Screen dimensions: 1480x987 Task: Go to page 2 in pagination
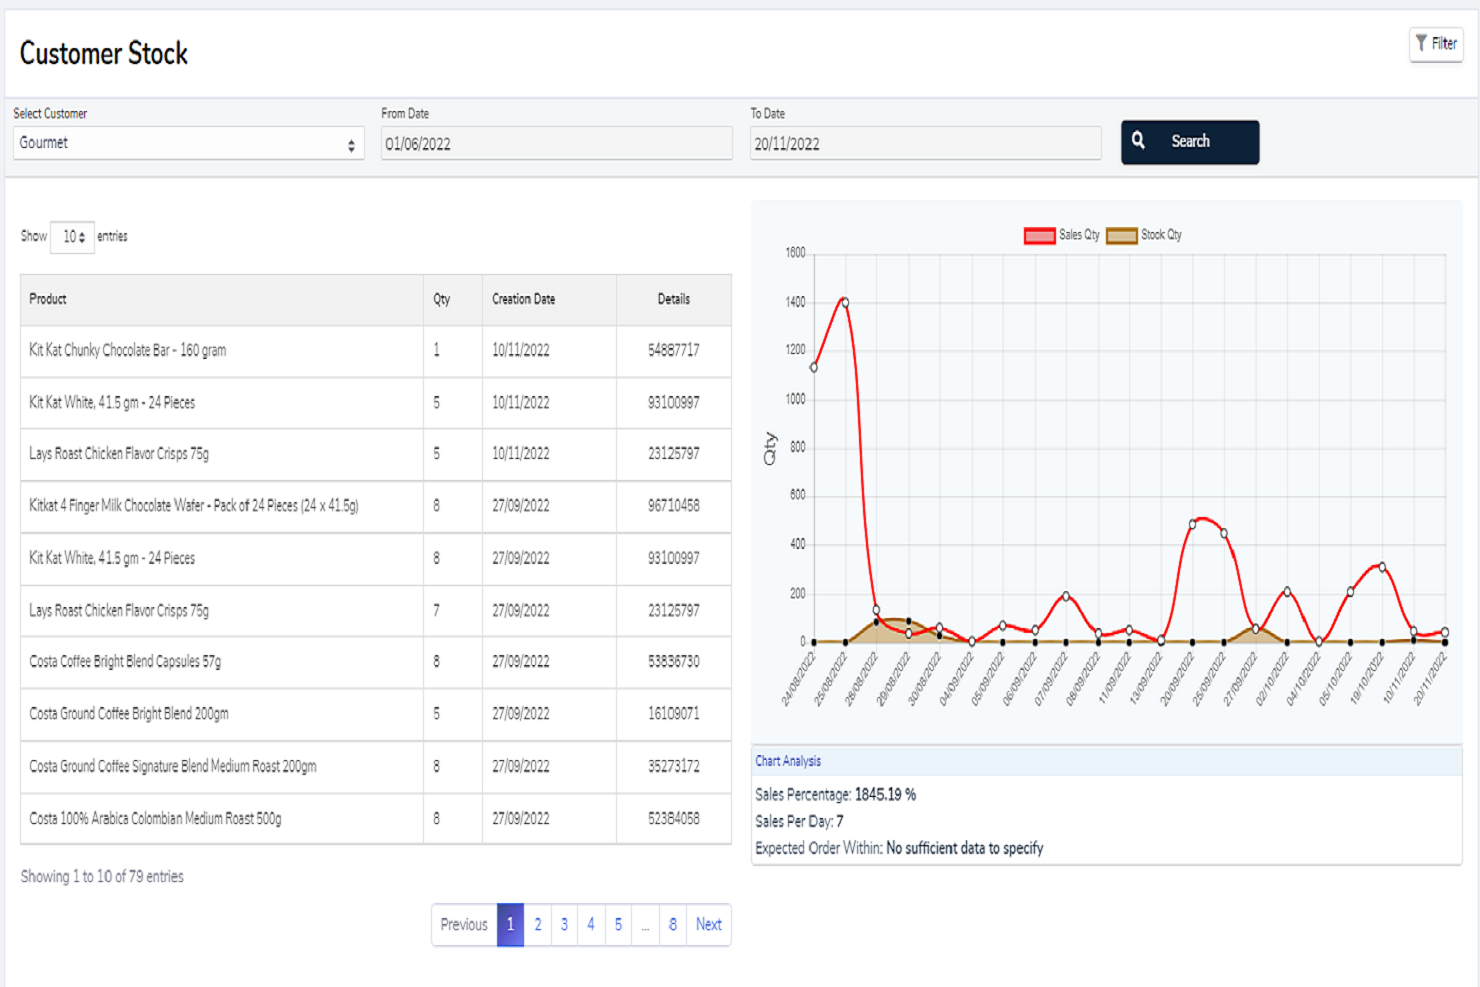(538, 925)
